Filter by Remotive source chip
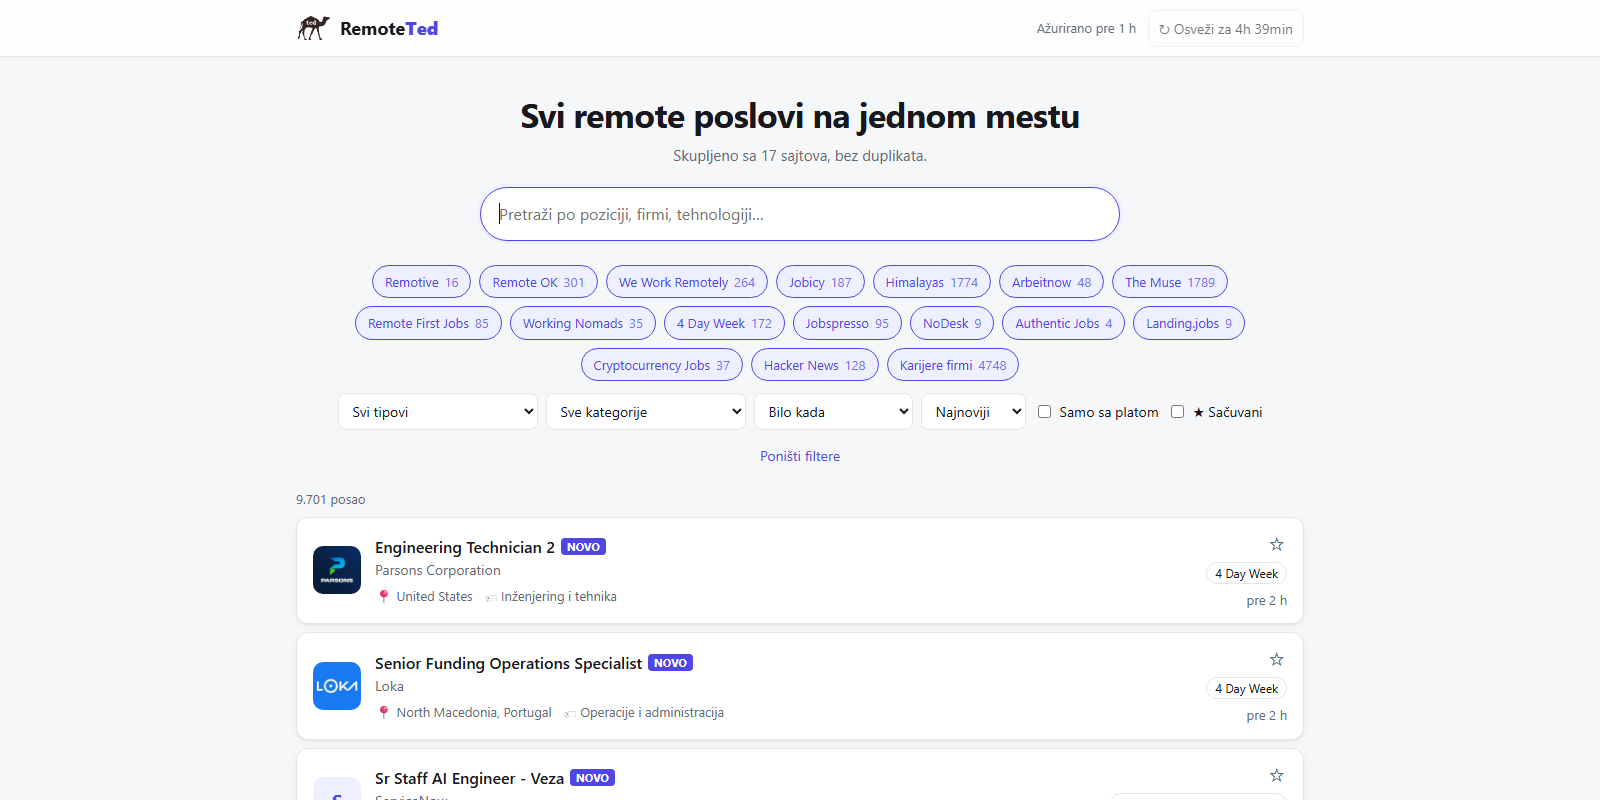This screenshot has height=800, width=1600. coord(421,282)
